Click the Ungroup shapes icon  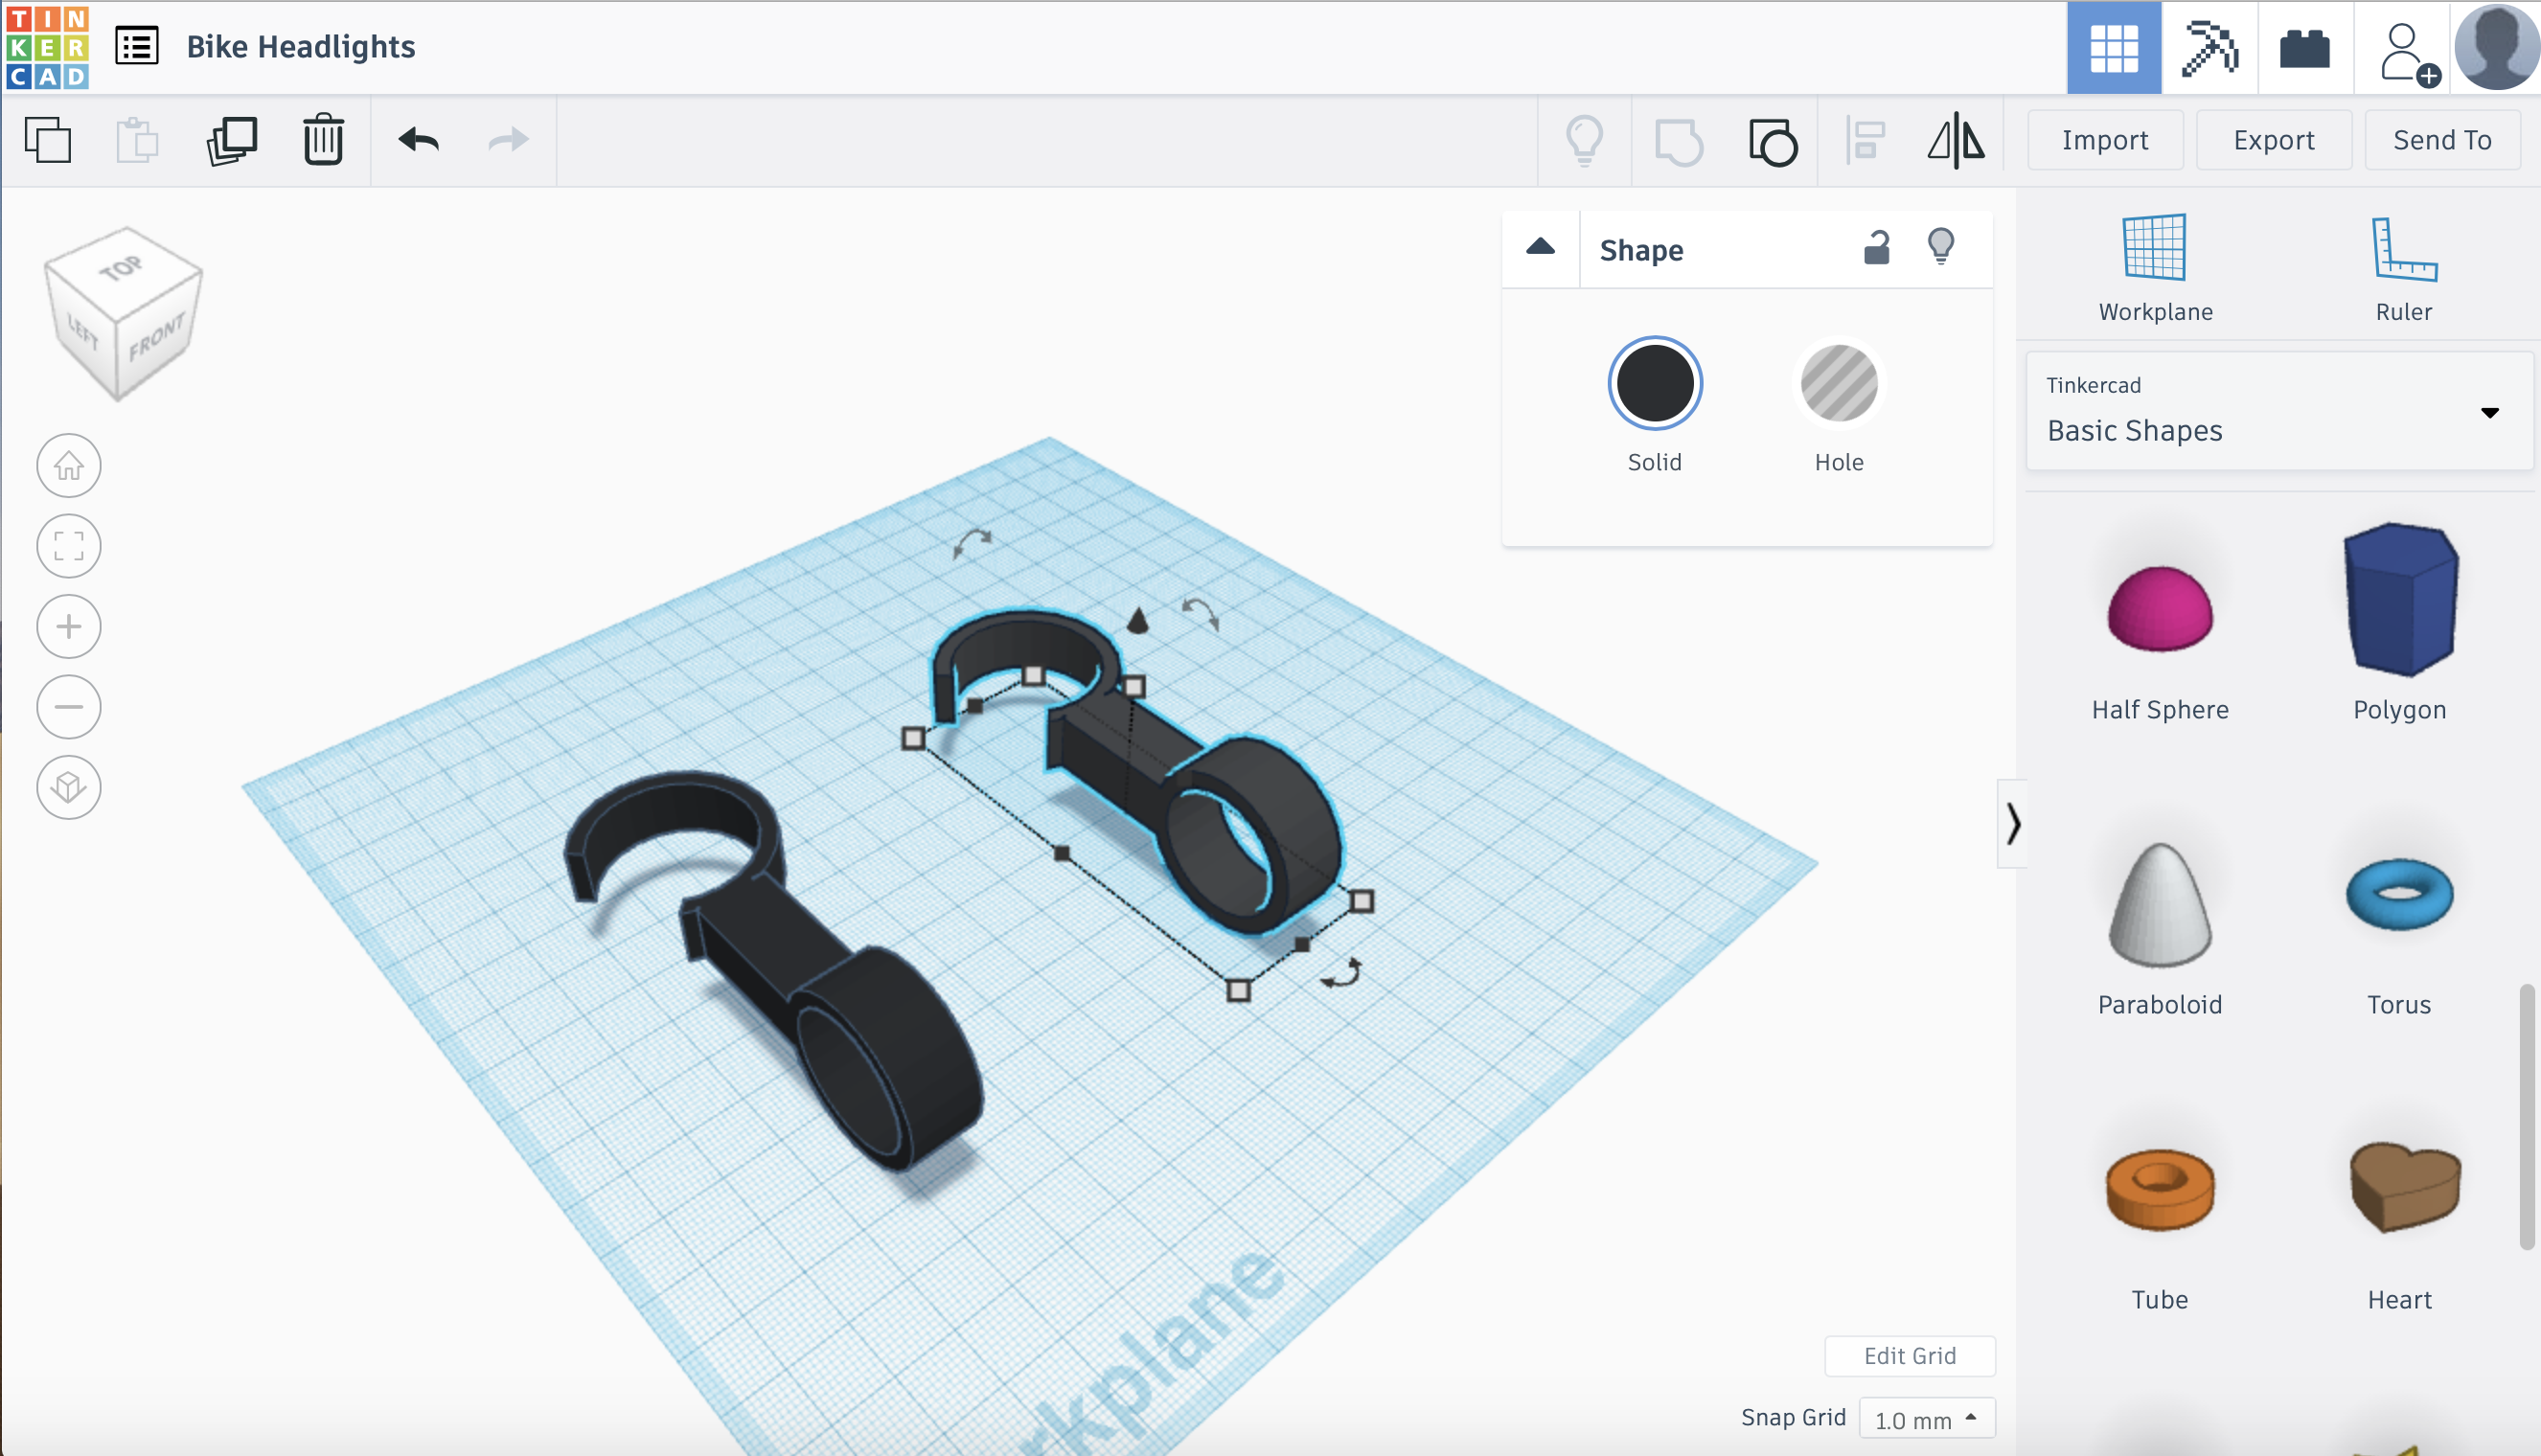[1773, 141]
